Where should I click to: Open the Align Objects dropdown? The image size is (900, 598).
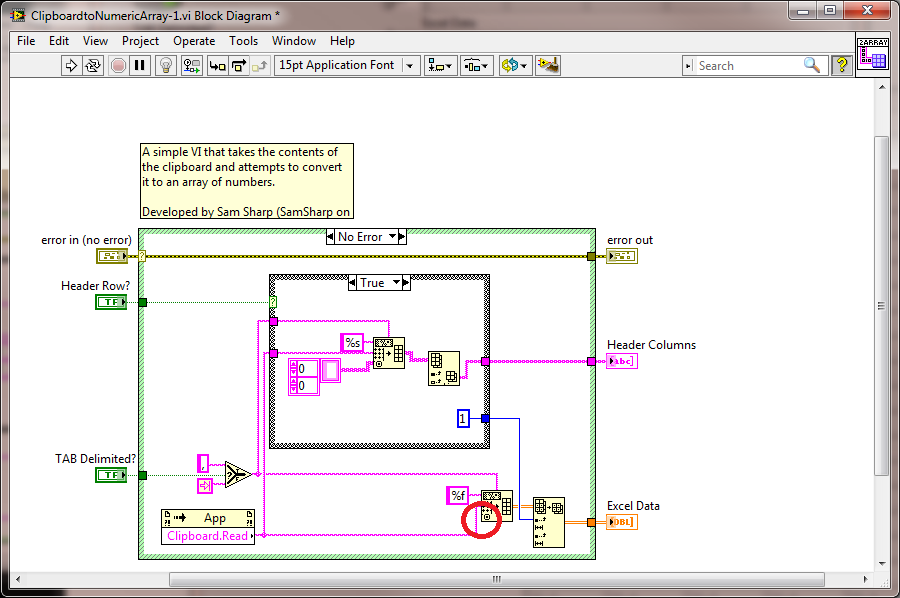pos(440,65)
